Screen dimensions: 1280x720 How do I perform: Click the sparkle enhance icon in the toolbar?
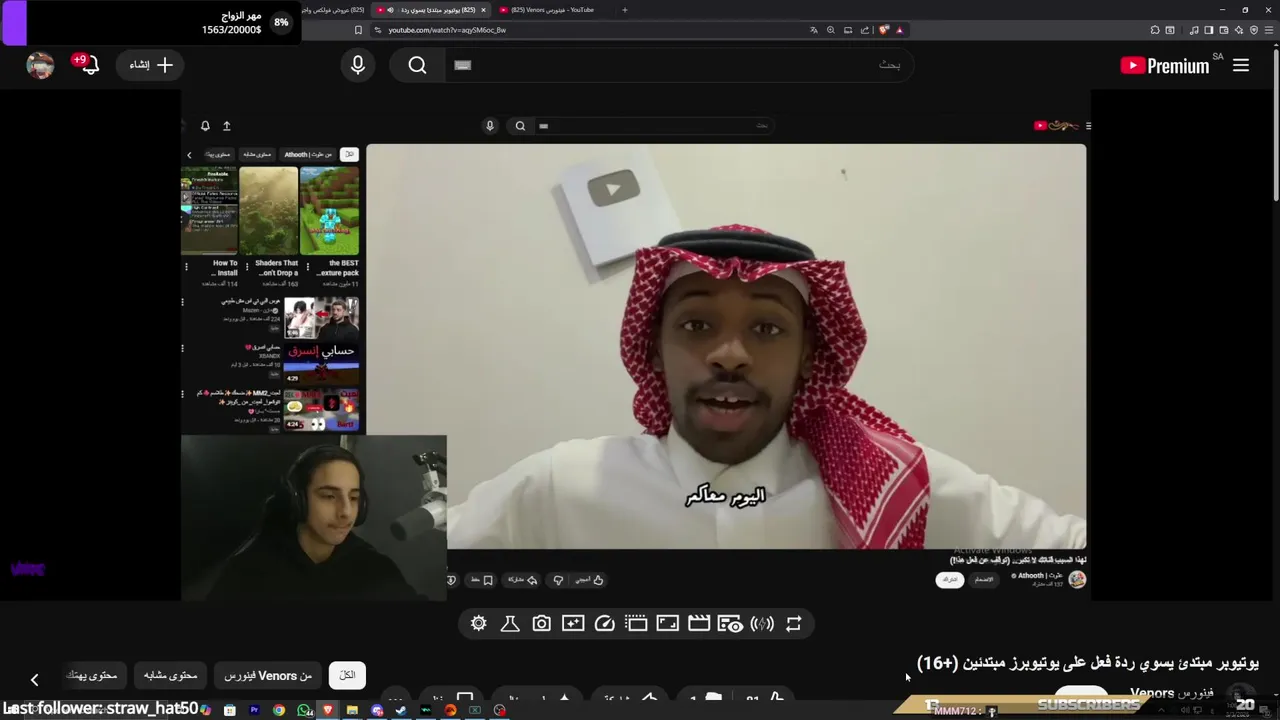click(x=573, y=624)
